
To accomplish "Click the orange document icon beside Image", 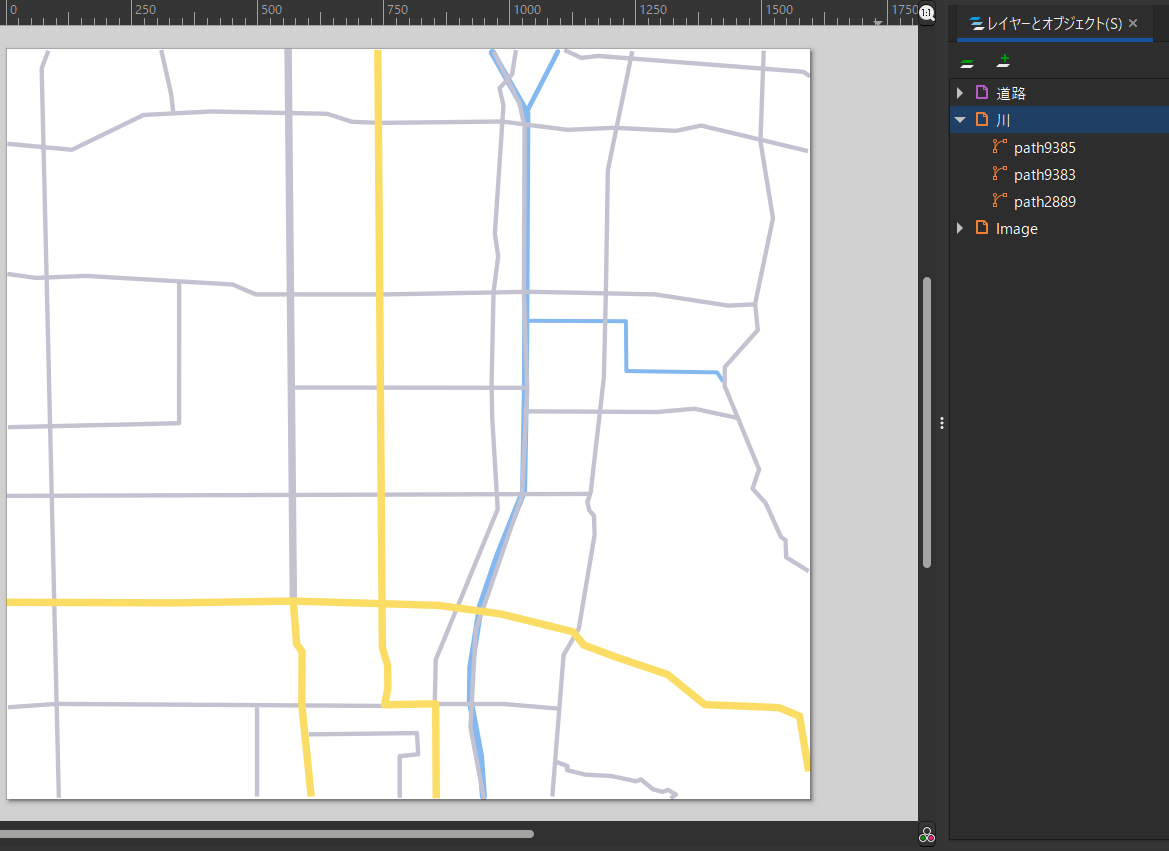I will (981, 228).
